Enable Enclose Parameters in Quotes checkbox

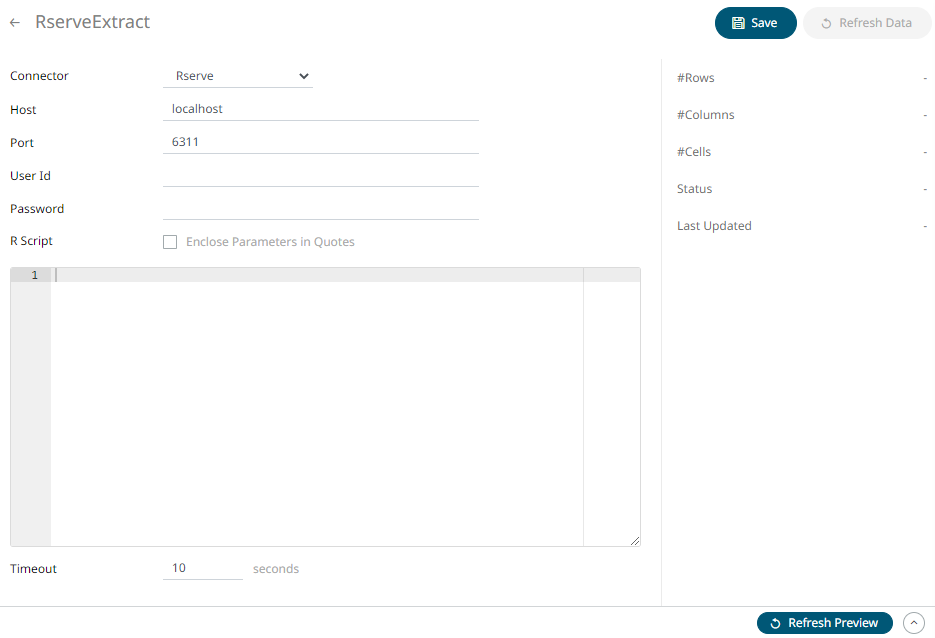[x=170, y=242]
